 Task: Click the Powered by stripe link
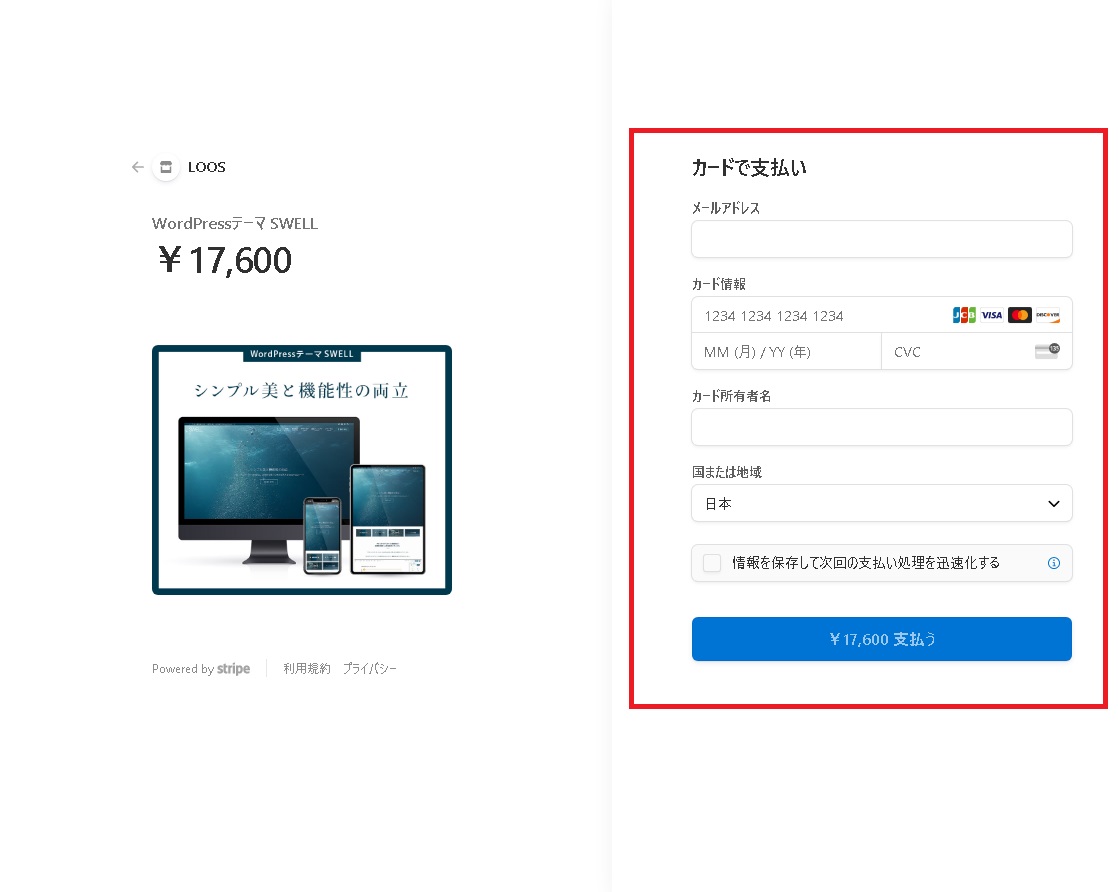click(x=201, y=669)
